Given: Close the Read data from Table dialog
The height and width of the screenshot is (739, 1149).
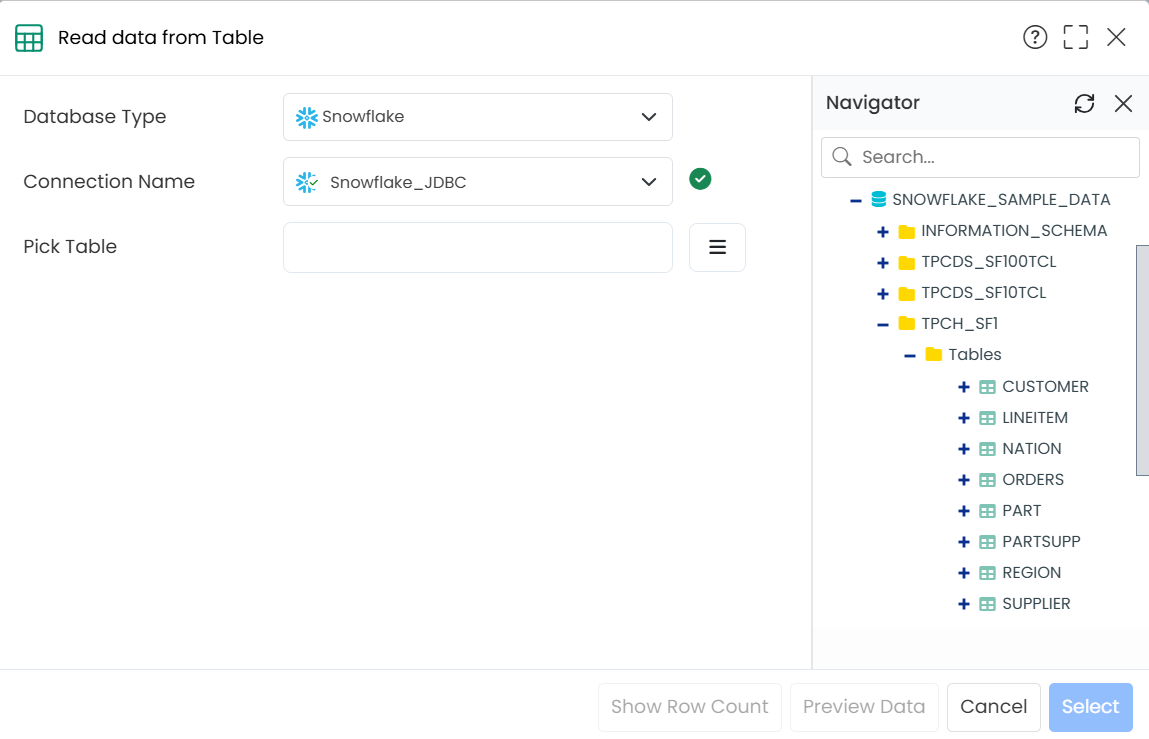Looking at the screenshot, I should (1116, 37).
